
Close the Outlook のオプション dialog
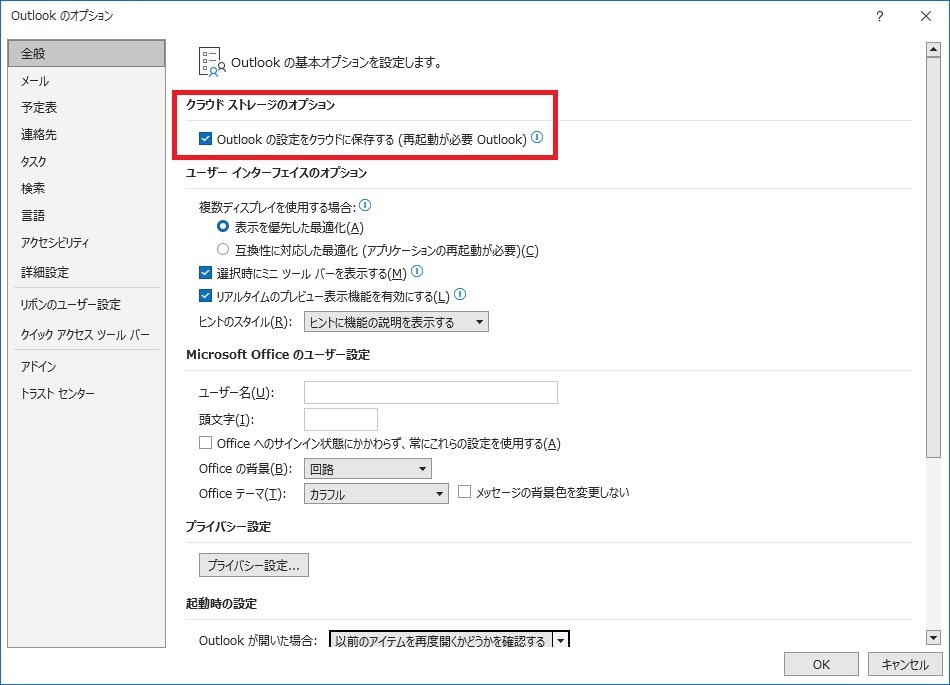point(926,16)
